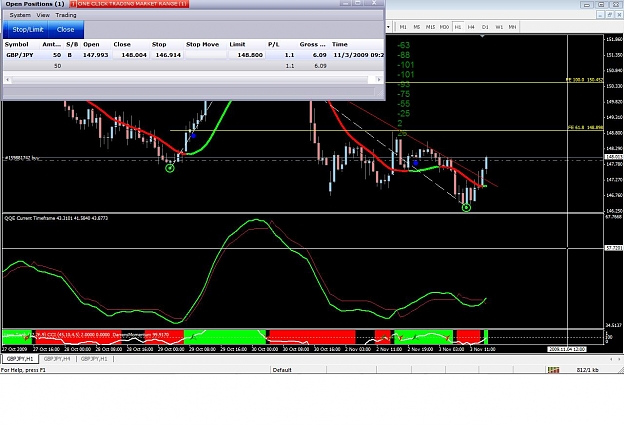Maximize the Open Positions window

[358, 3]
